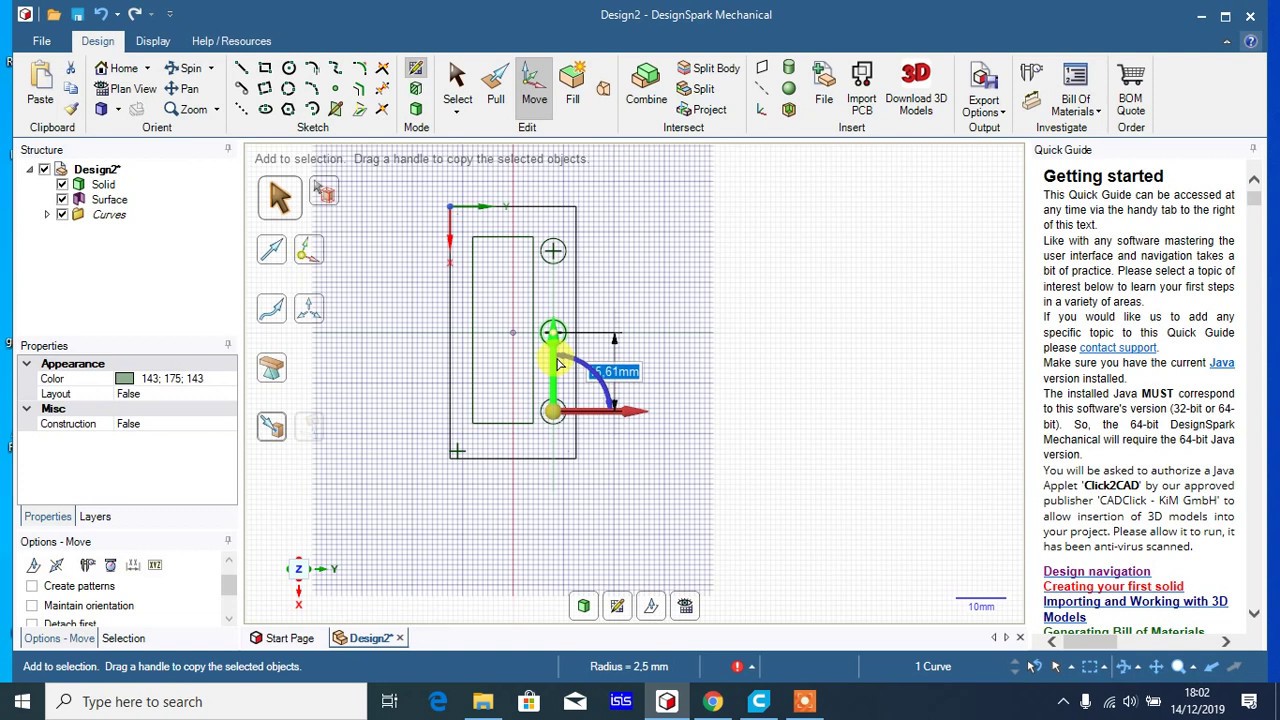The image size is (1280, 720).
Task: Open Import PCB
Action: click(x=861, y=88)
